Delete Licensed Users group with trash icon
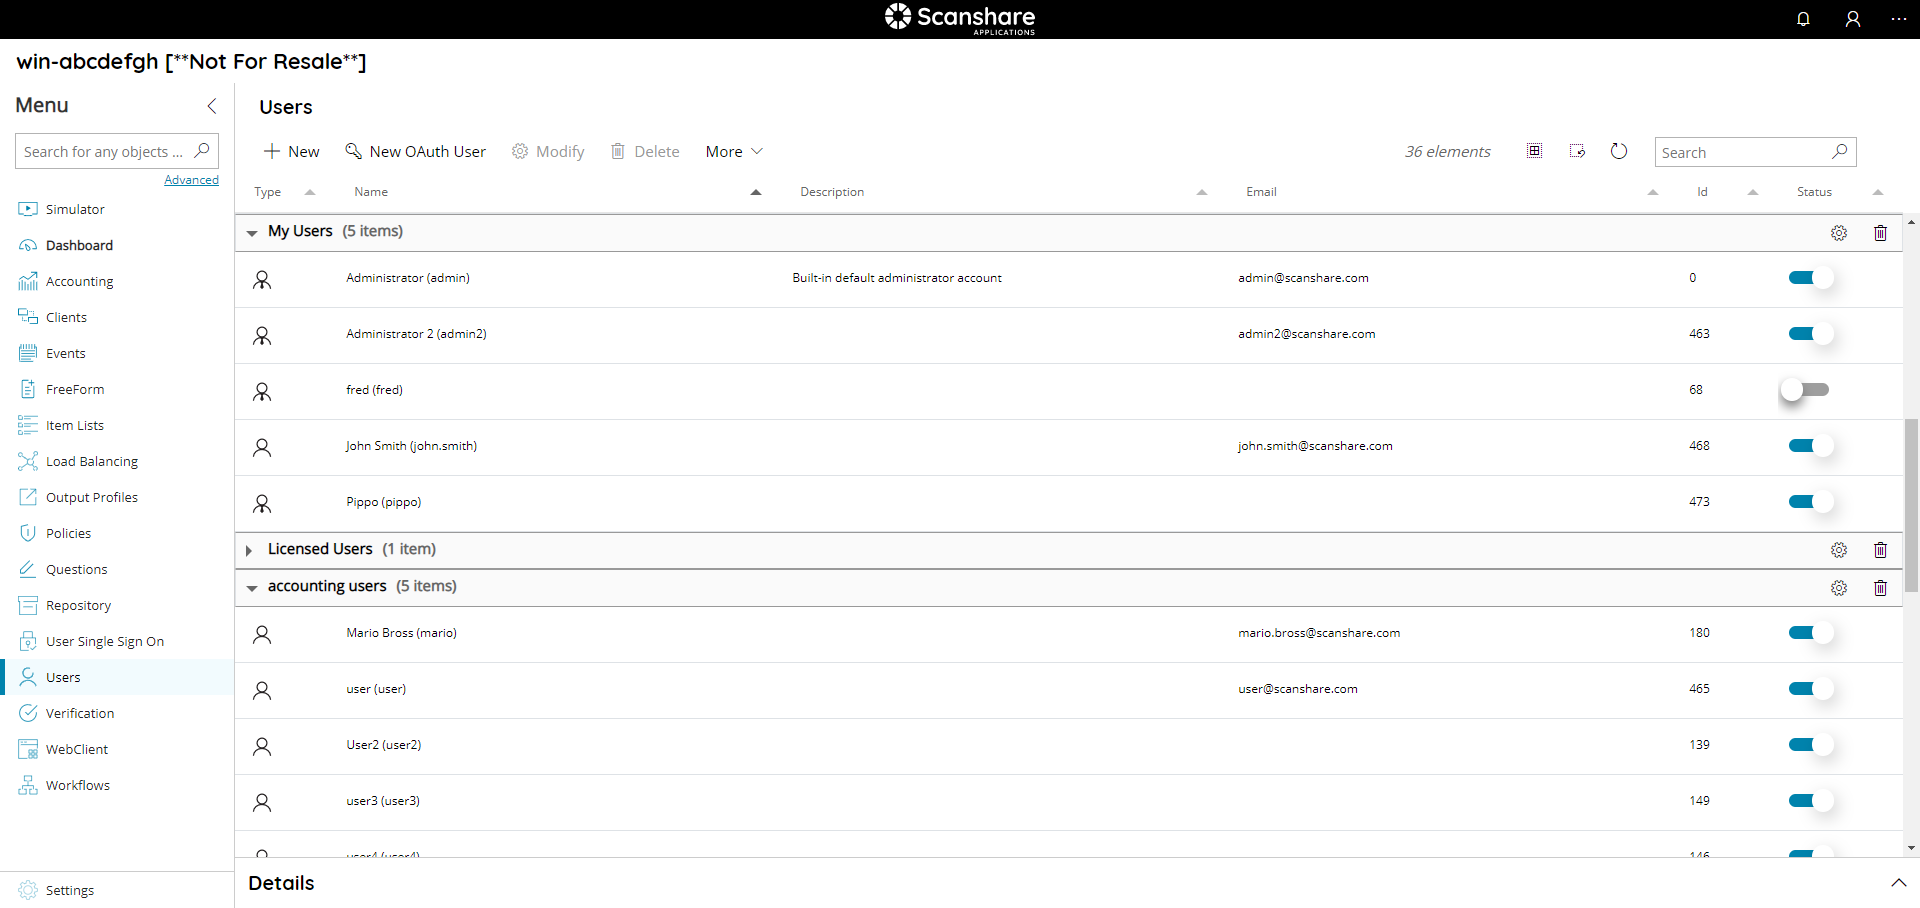The image size is (1920, 908). [1880, 550]
